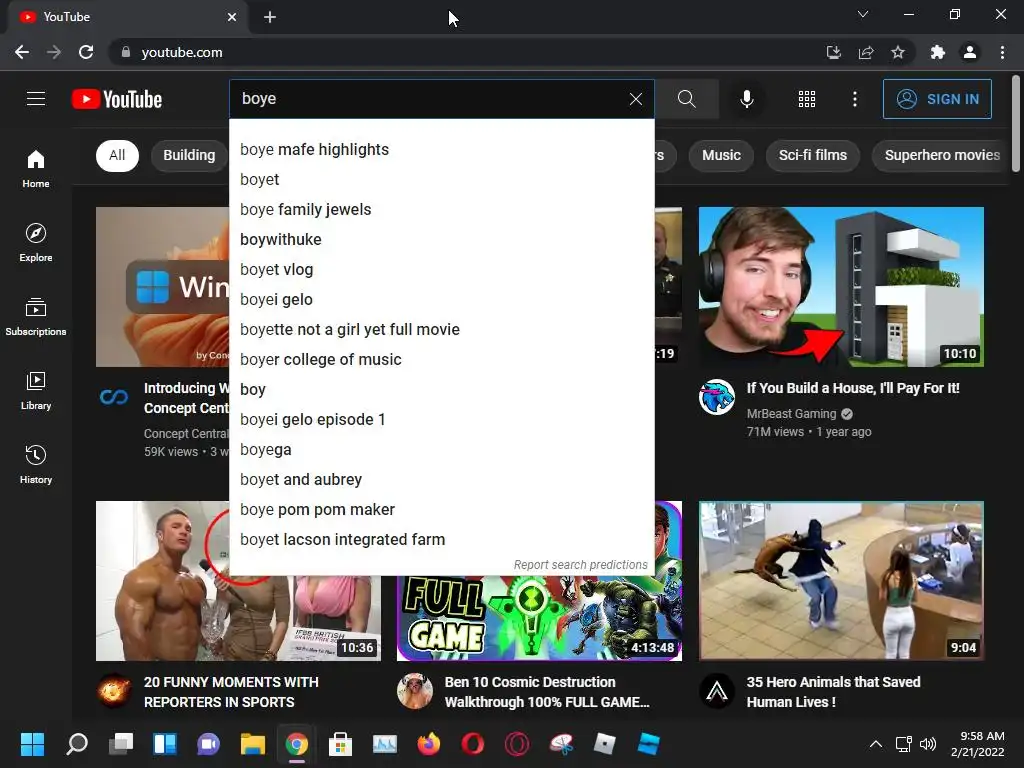The height and width of the screenshot is (768, 1024).
Task: Choose suggestion 'boyei gelo episode 1'
Action: tap(441, 420)
